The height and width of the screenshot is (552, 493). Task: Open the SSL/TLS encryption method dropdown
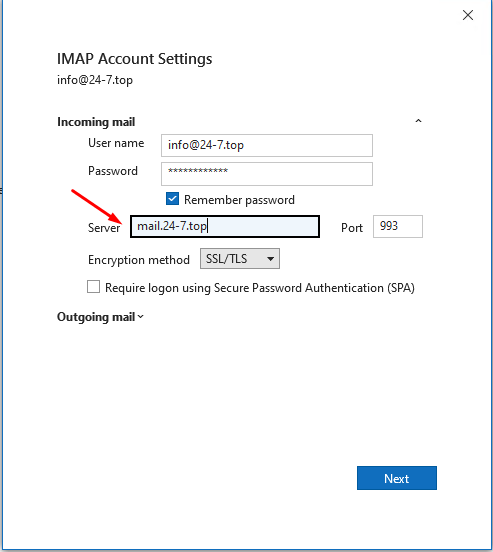tap(240, 259)
